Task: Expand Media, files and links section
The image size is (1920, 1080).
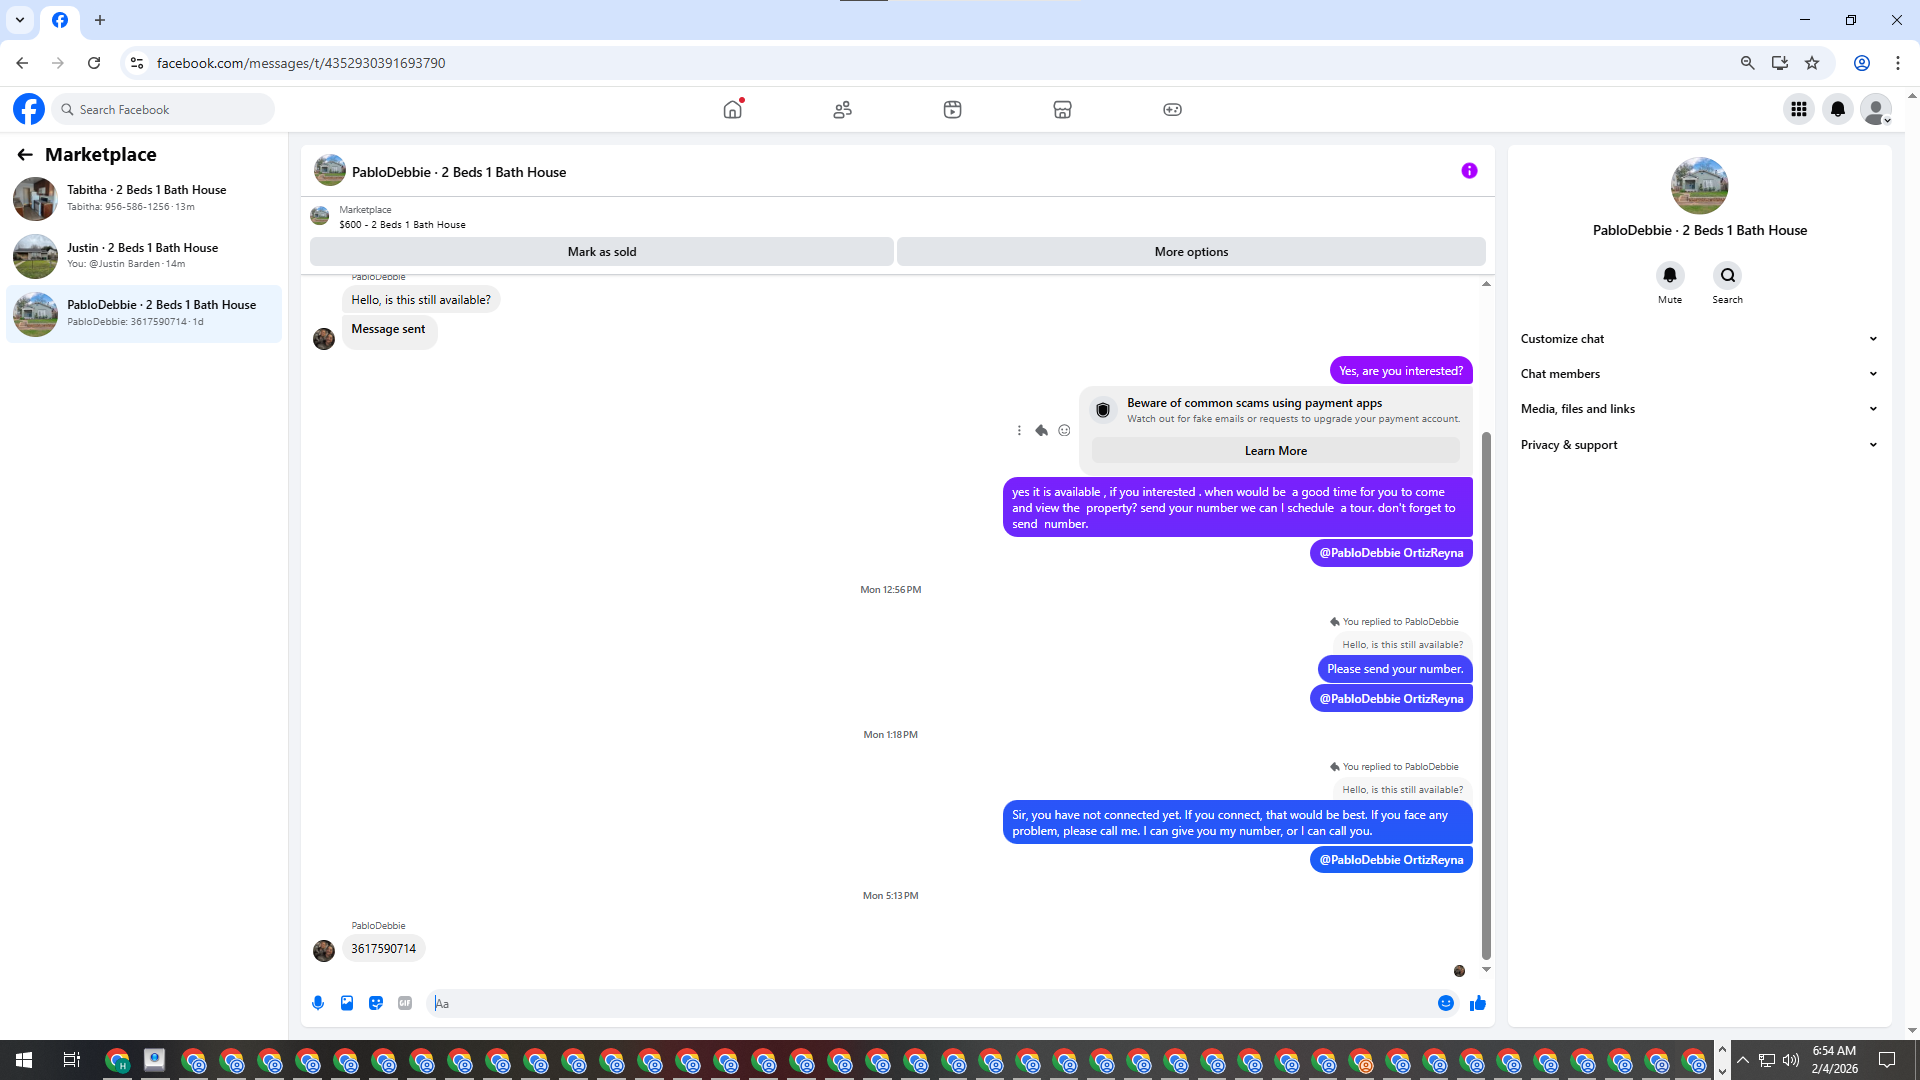Action: pos(1698,409)
